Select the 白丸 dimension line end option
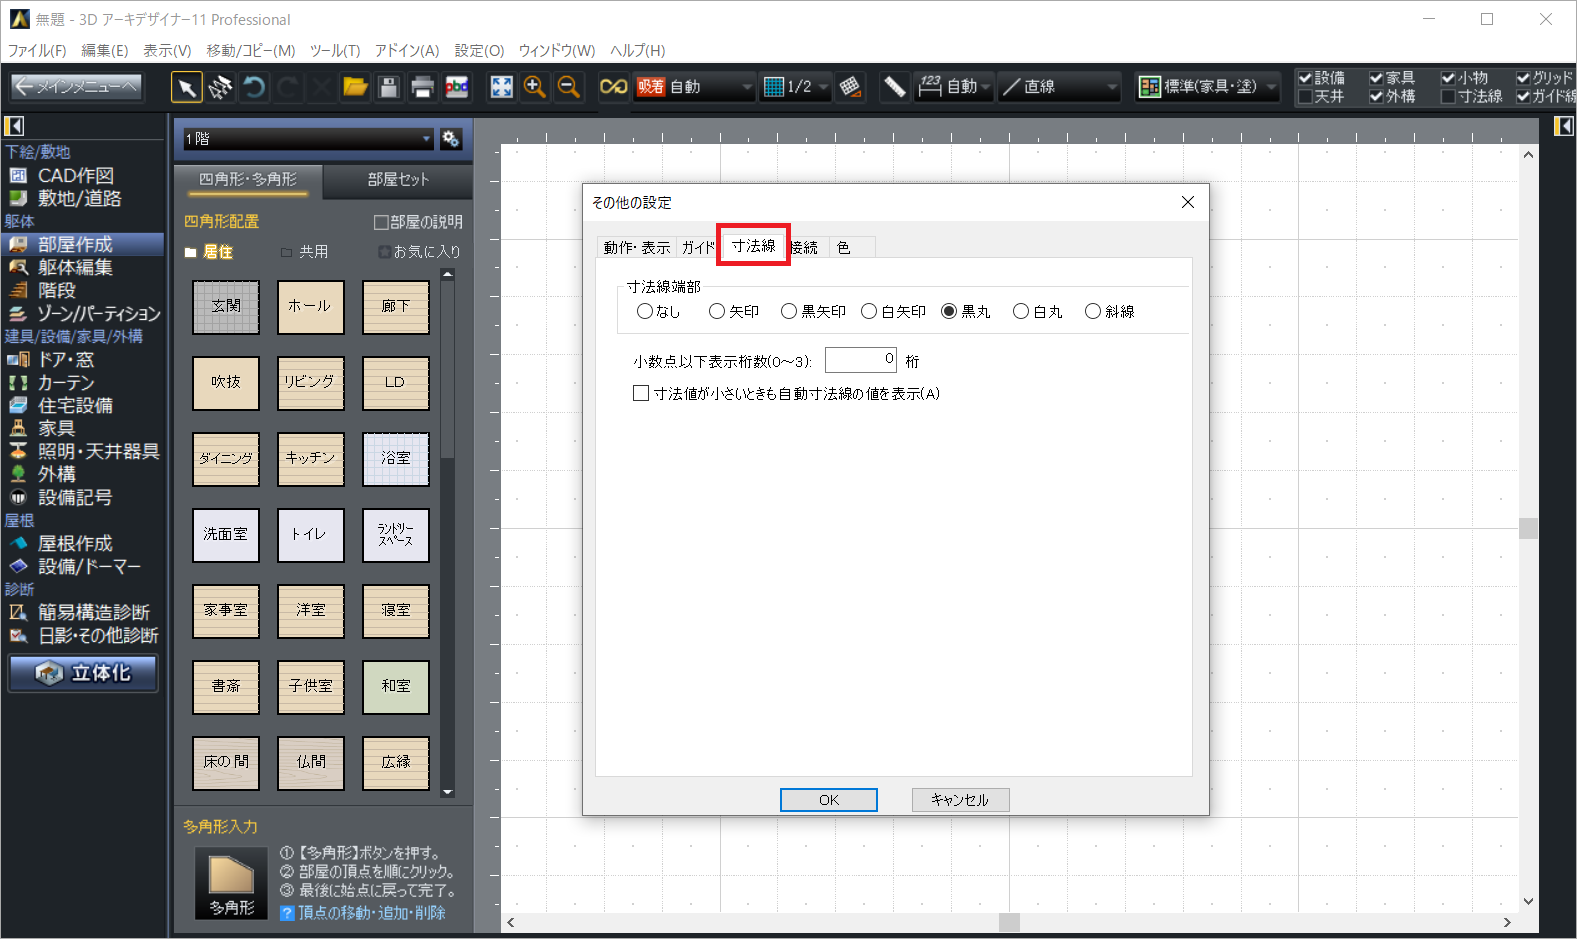The height and width of the screenshot is (939, 1577). click(x=1021, y=312)
